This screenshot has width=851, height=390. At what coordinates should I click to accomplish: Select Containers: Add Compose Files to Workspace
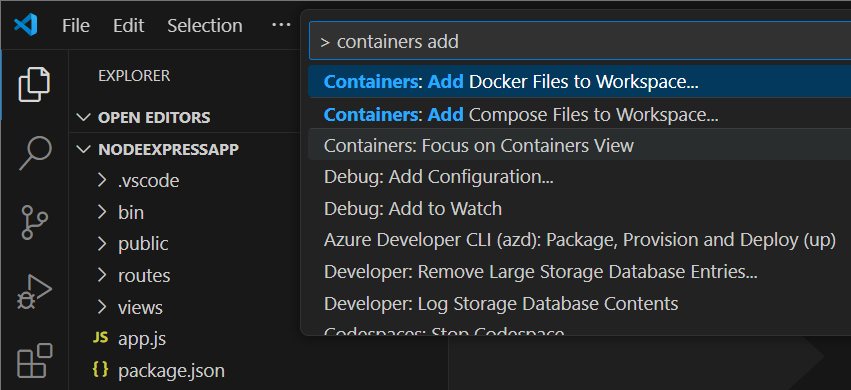point(580,114)
